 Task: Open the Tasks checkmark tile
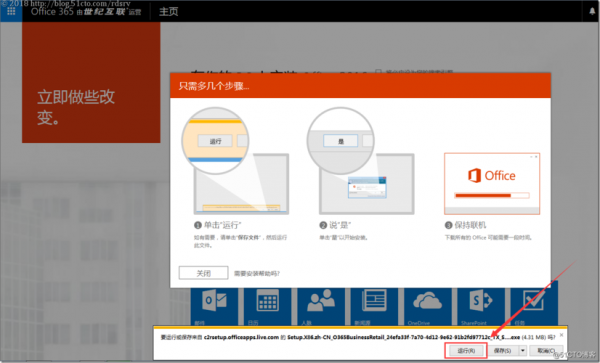point(534,304)
